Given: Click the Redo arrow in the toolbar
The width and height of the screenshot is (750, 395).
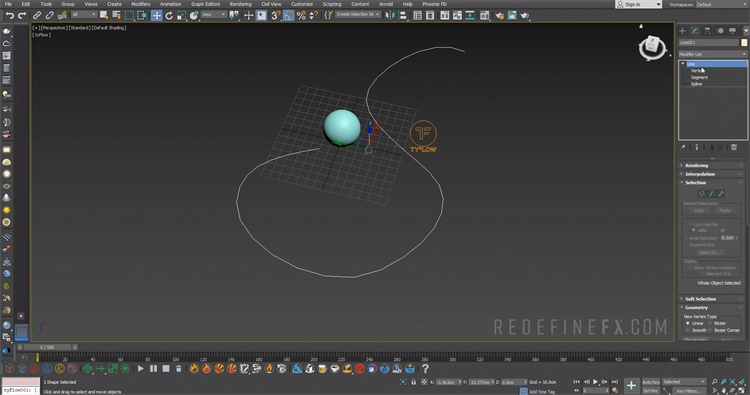Looking at the screenshot, I should pos(22,16).
